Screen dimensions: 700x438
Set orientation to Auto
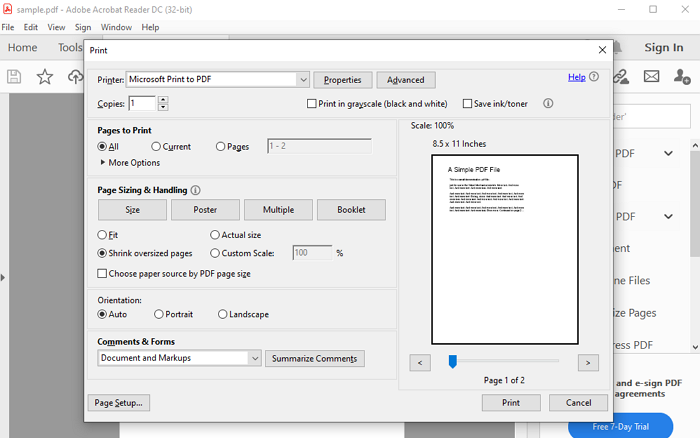(x=102, y=314)
